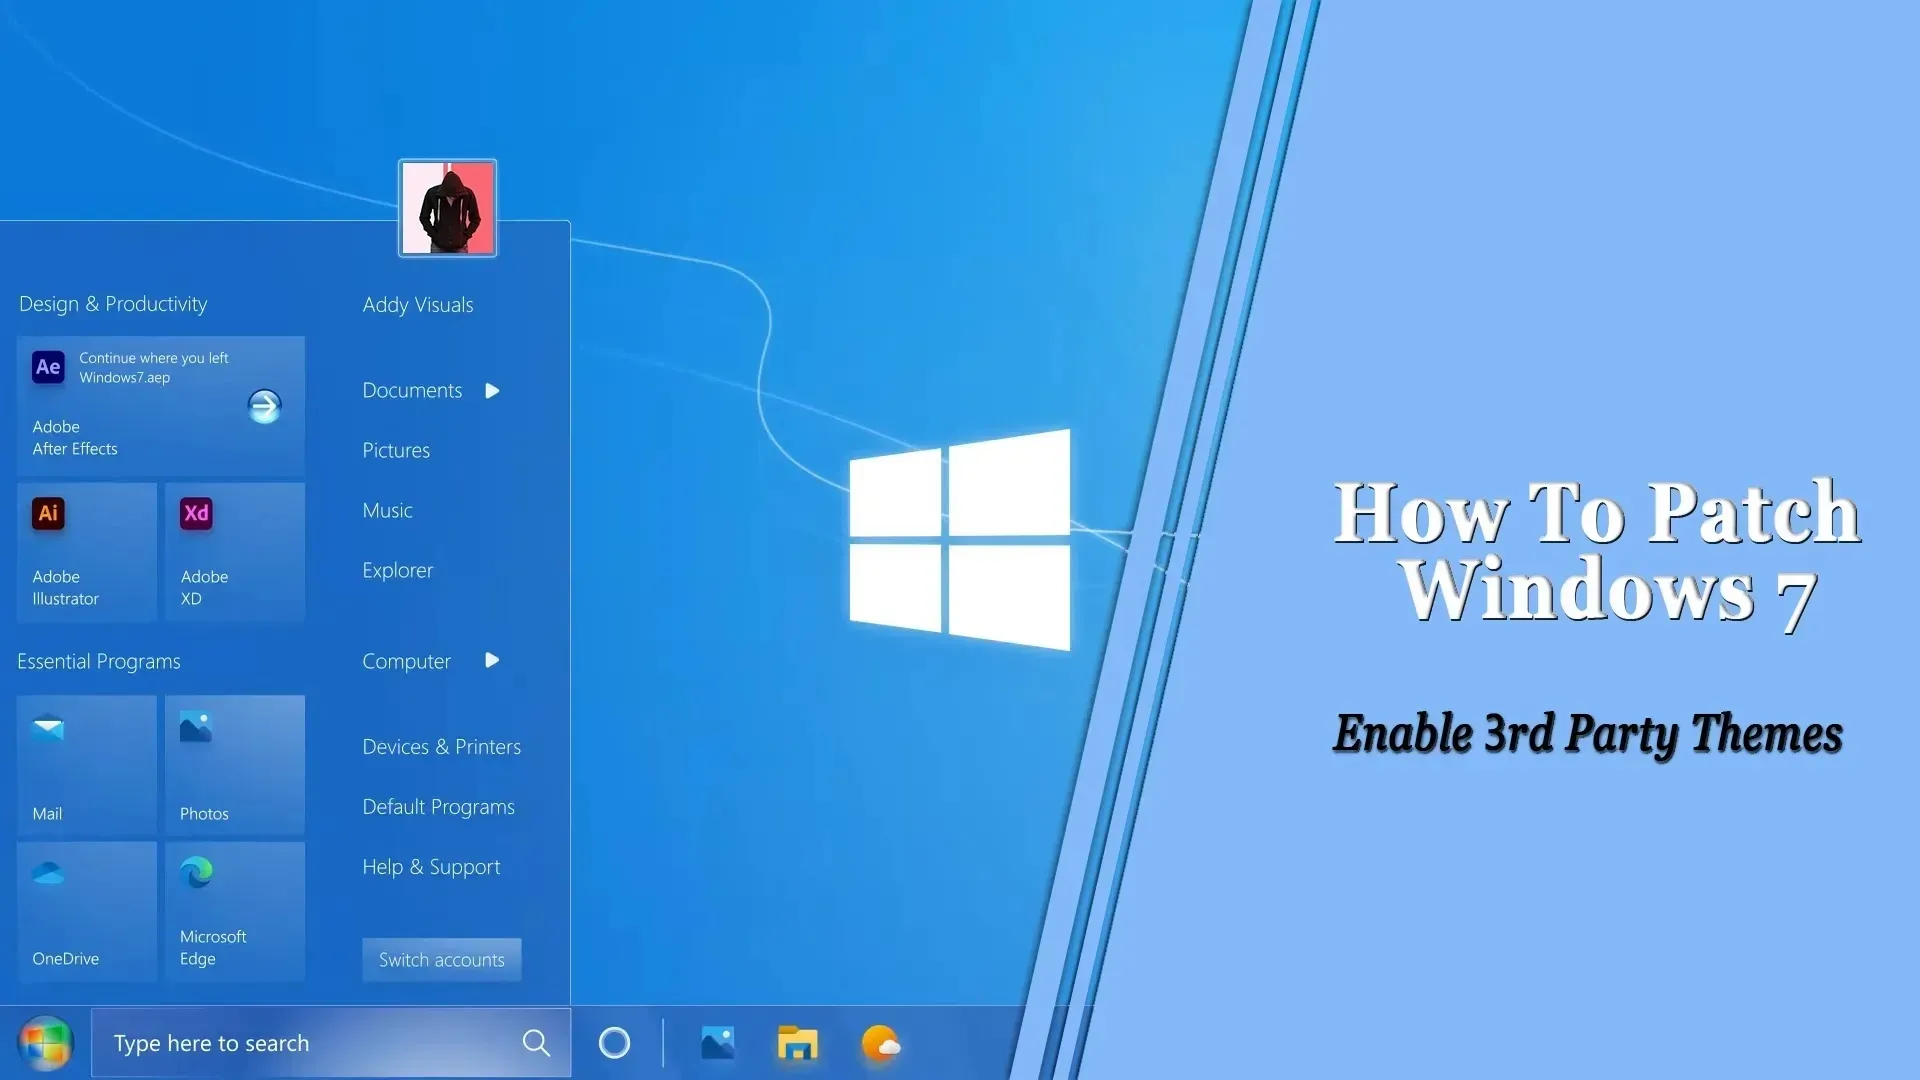This screenshot has width=1920, height=1080.
Task: Launch Microsoft Edge tile
Action: (x=235, y=911)
